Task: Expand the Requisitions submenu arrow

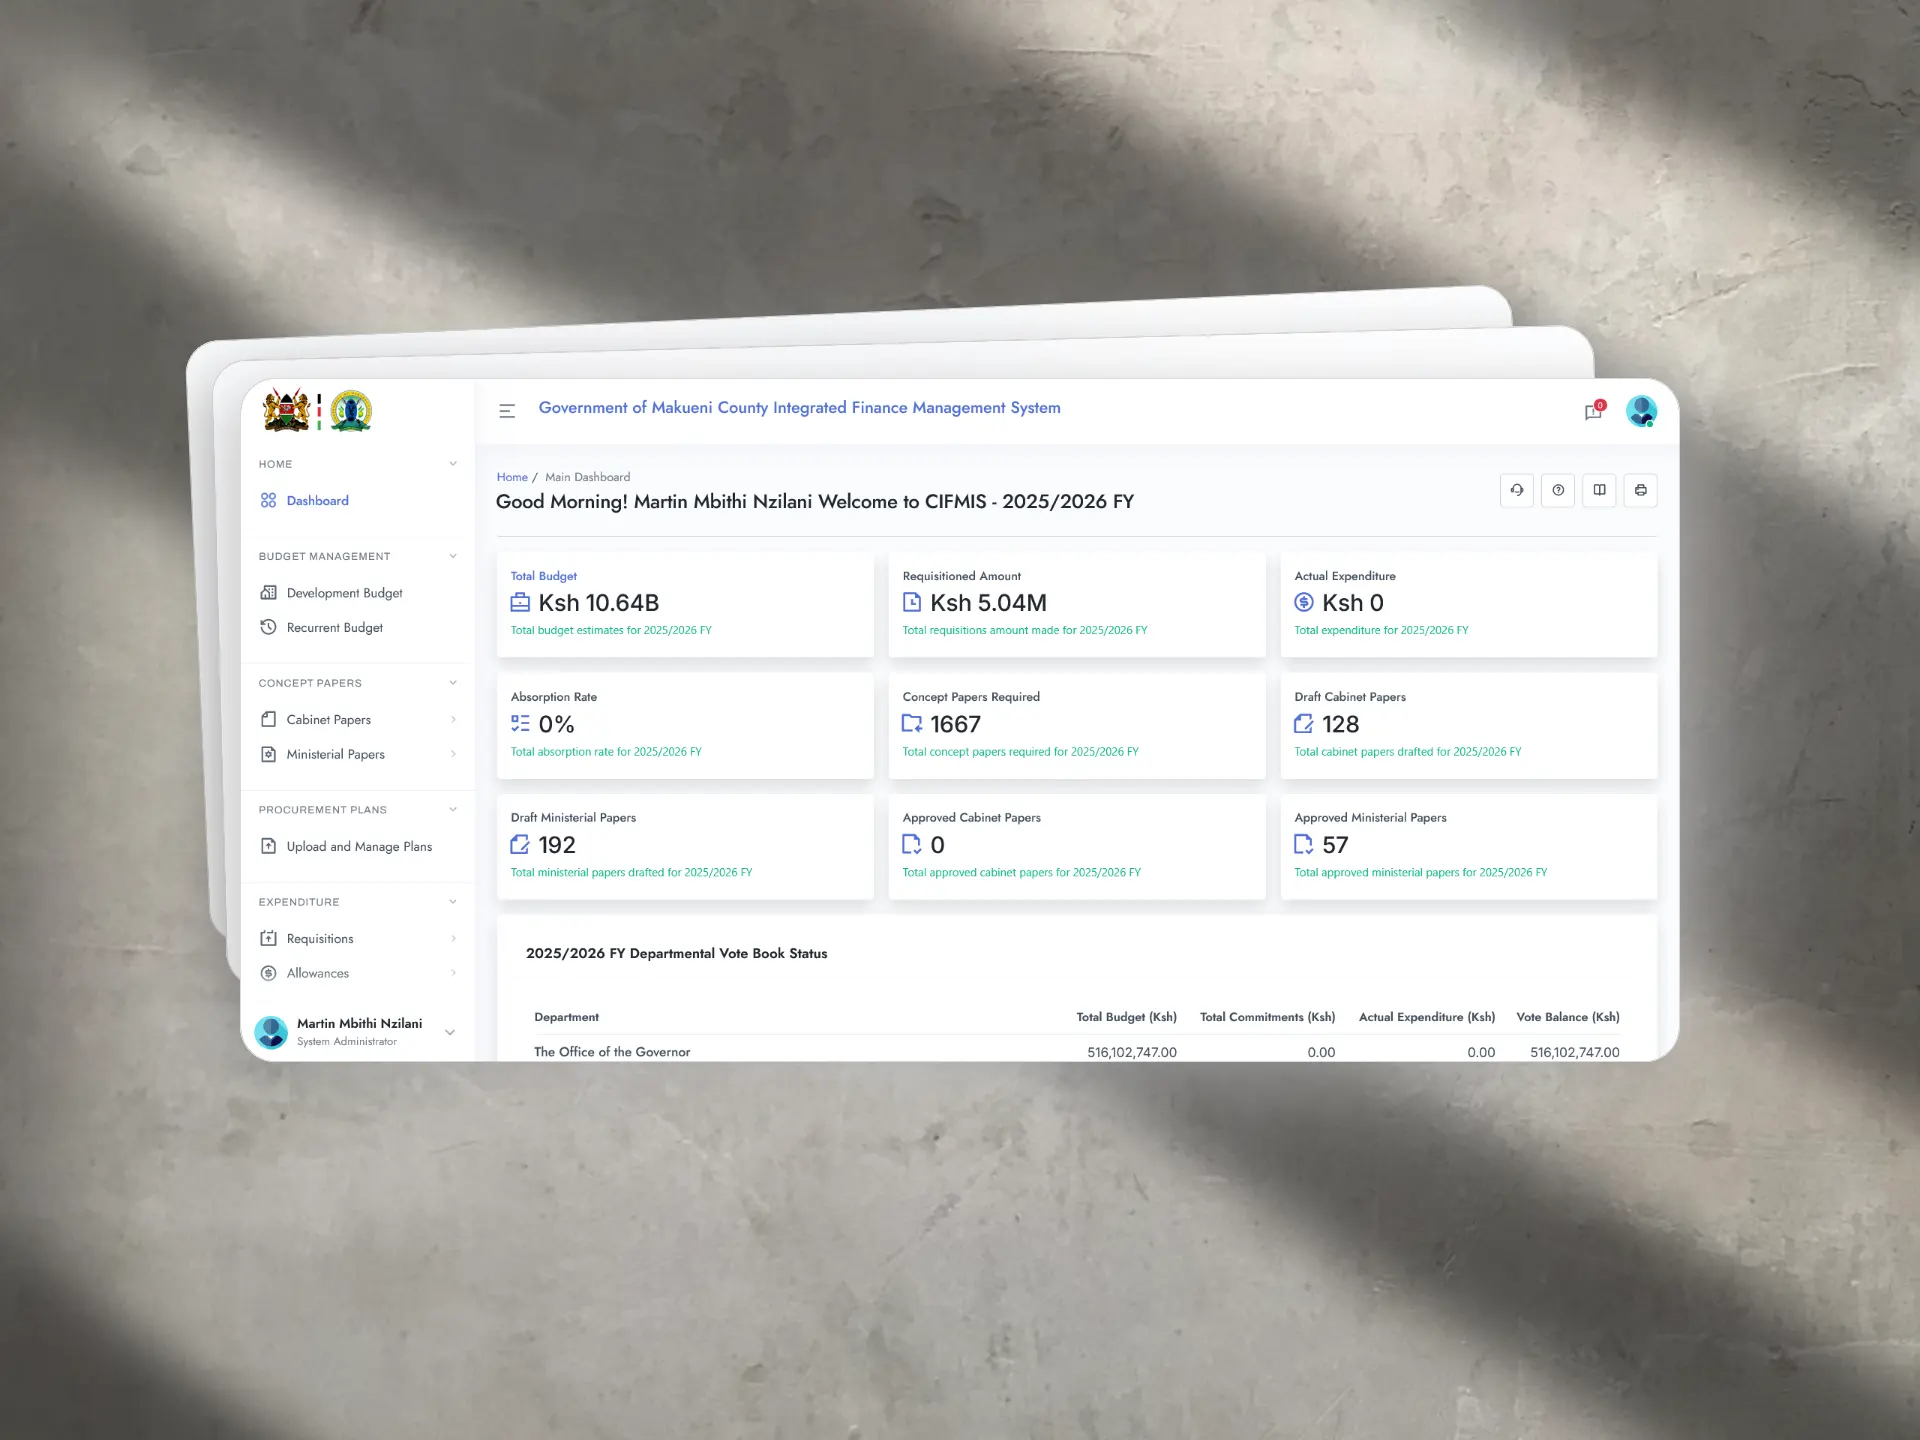Action: 453,938
